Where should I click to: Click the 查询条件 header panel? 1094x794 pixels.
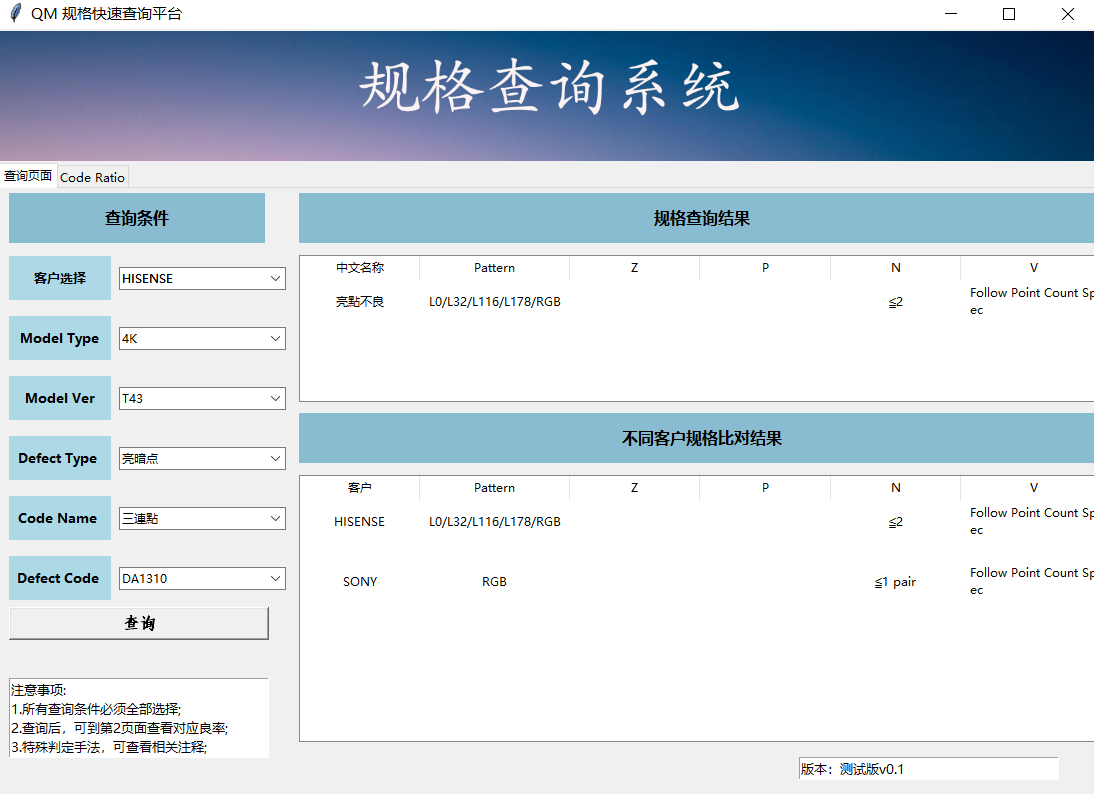[137, 218]
